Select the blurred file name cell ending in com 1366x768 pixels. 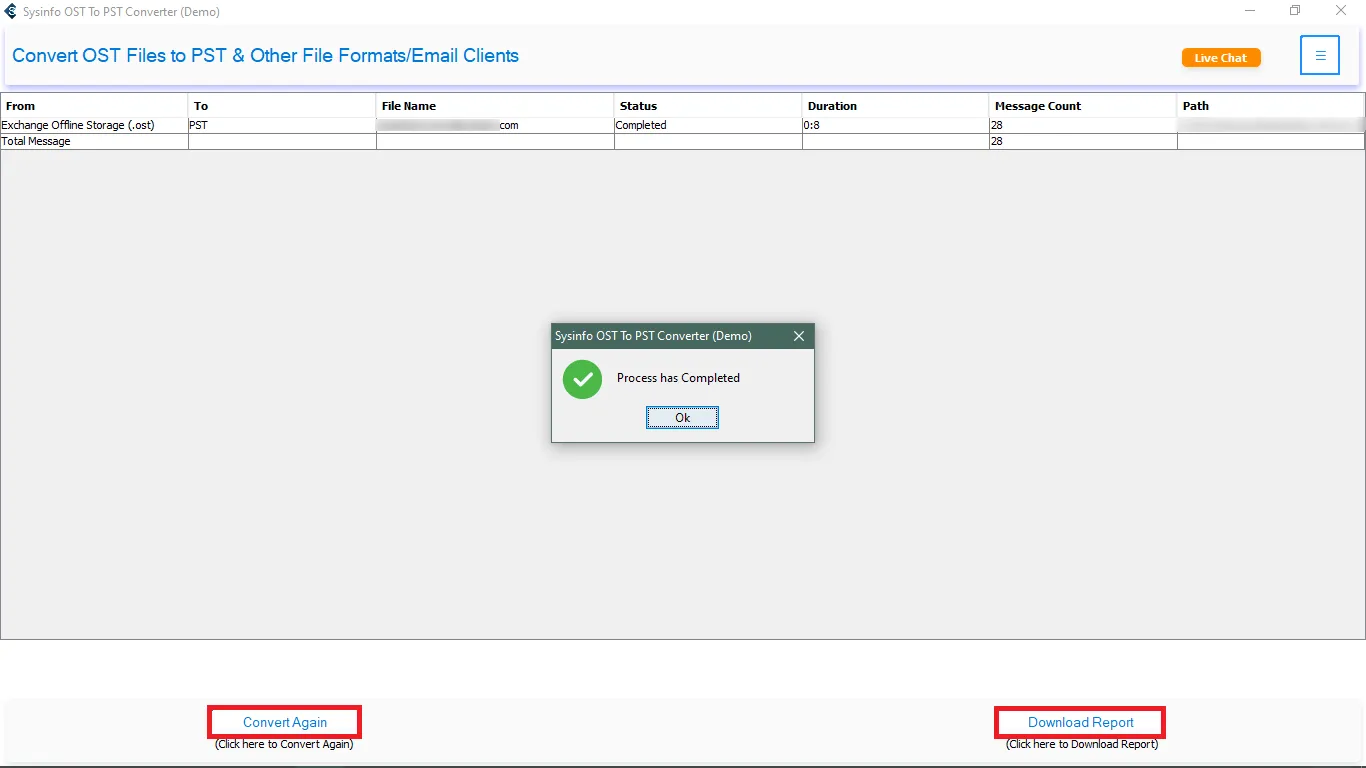[495, 126]
